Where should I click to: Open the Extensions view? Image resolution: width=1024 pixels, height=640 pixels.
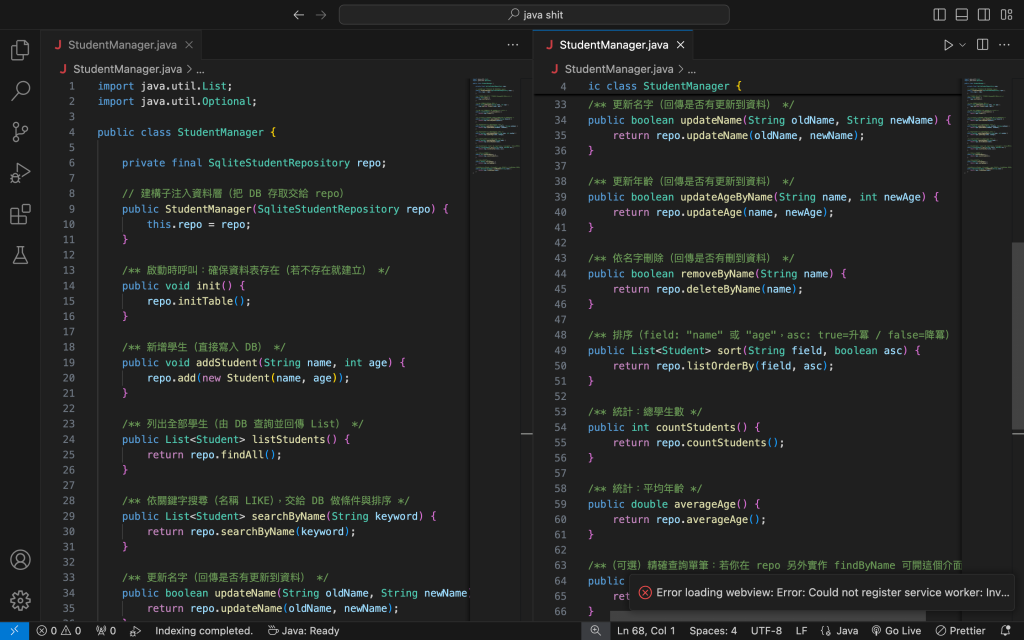pyautogui.click(x=20, y=214)
